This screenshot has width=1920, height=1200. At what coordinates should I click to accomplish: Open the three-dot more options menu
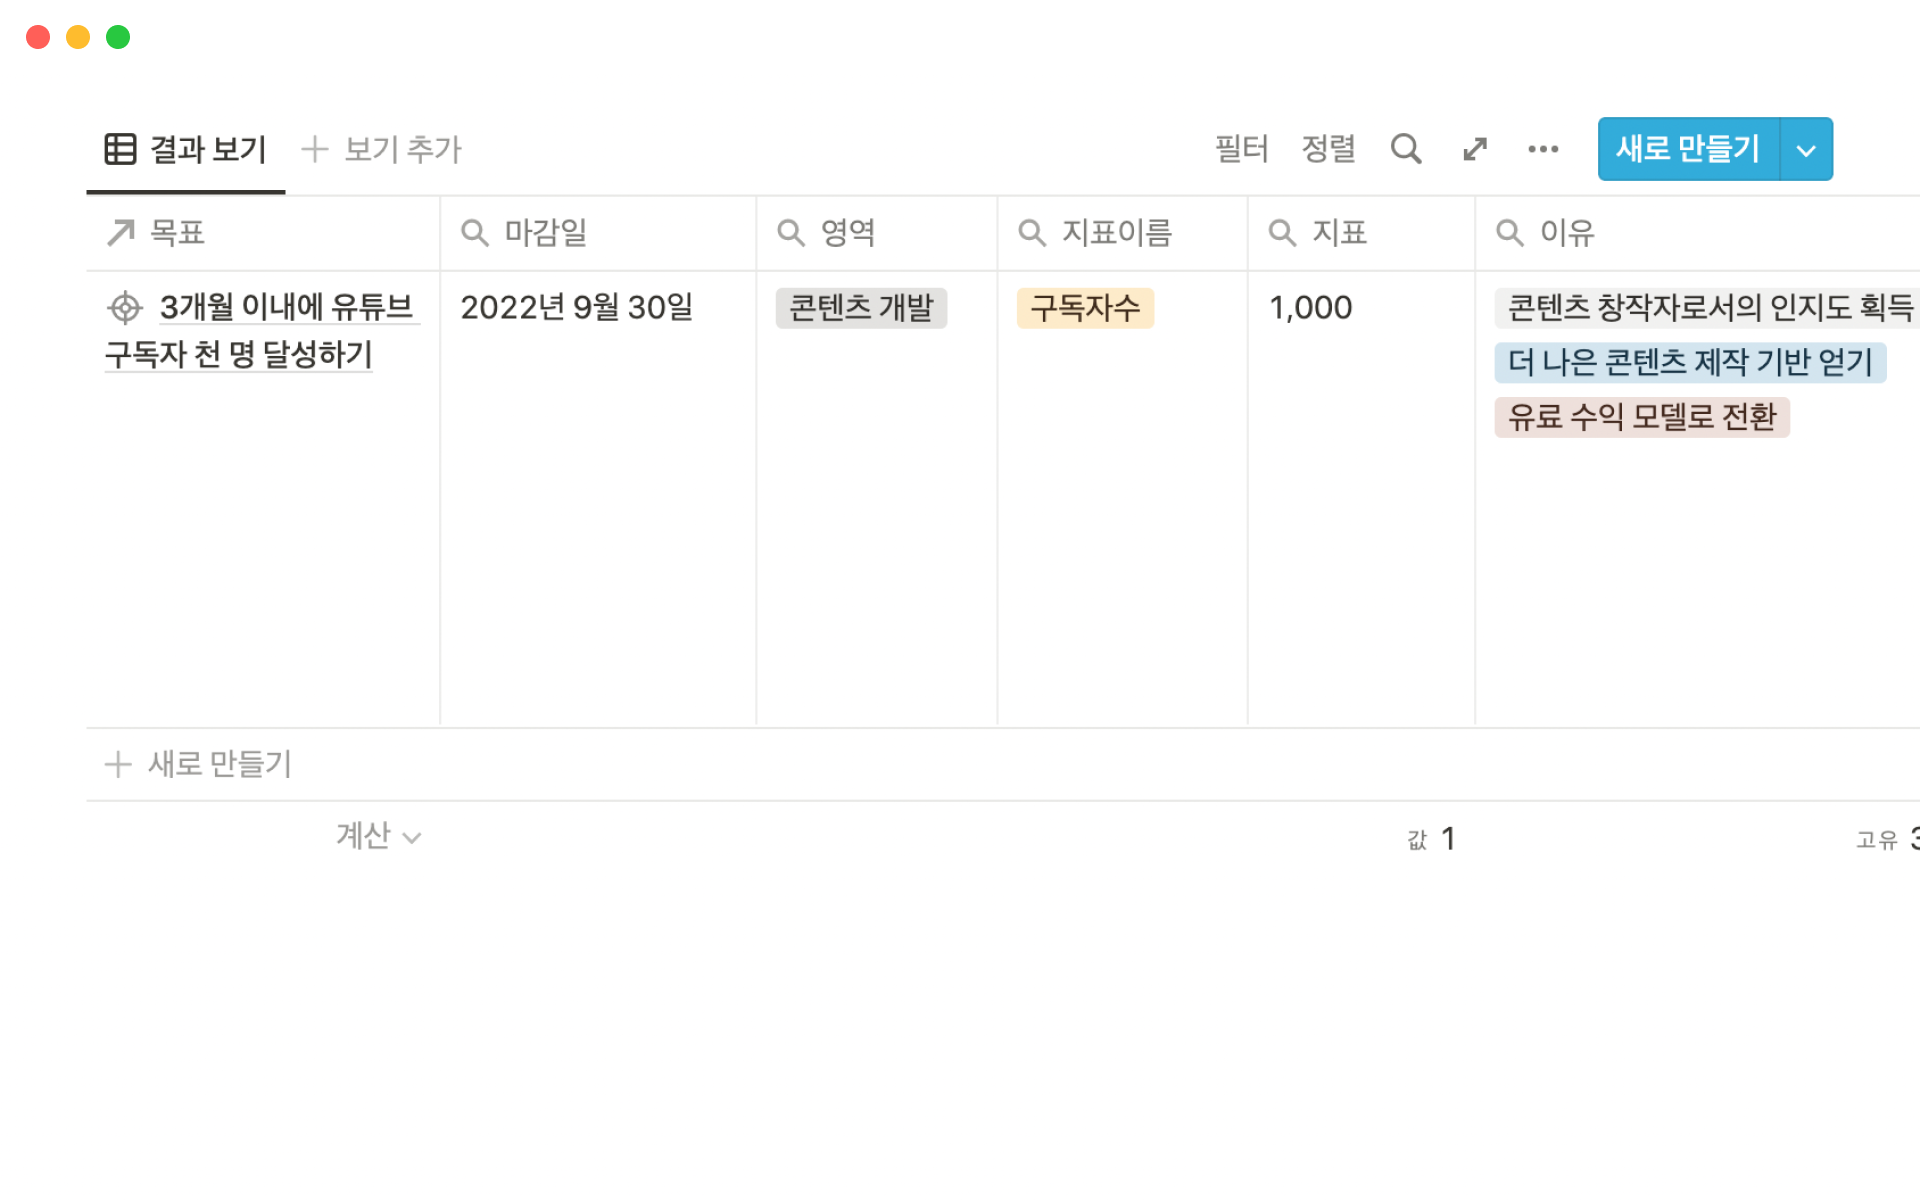tap(1542, 149)
